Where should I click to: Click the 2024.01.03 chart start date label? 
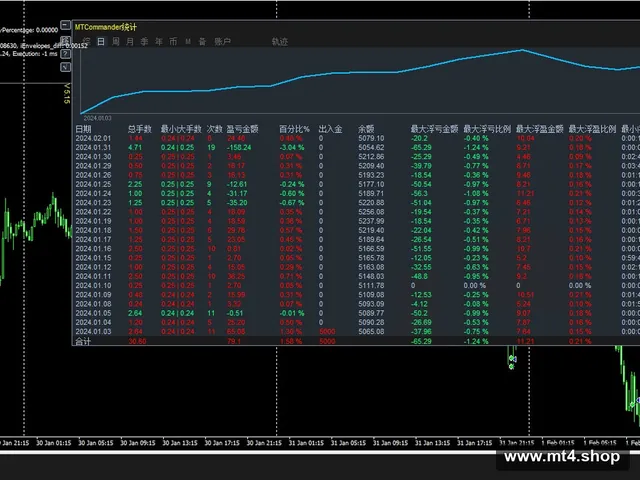tap(97, 118)
